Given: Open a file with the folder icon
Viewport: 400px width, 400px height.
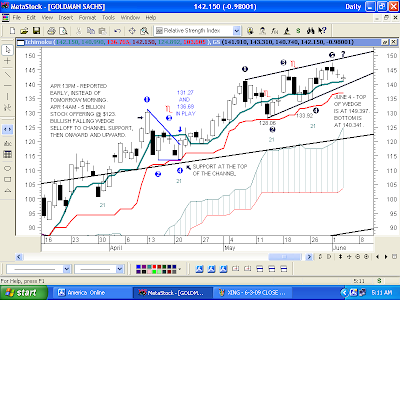Looking at the screenshot, I should tap(24, 31).
